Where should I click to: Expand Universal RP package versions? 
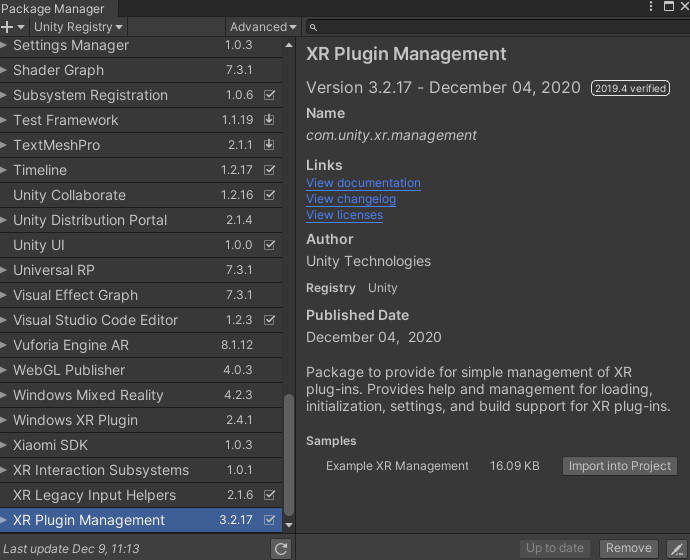tap(4, 270)
